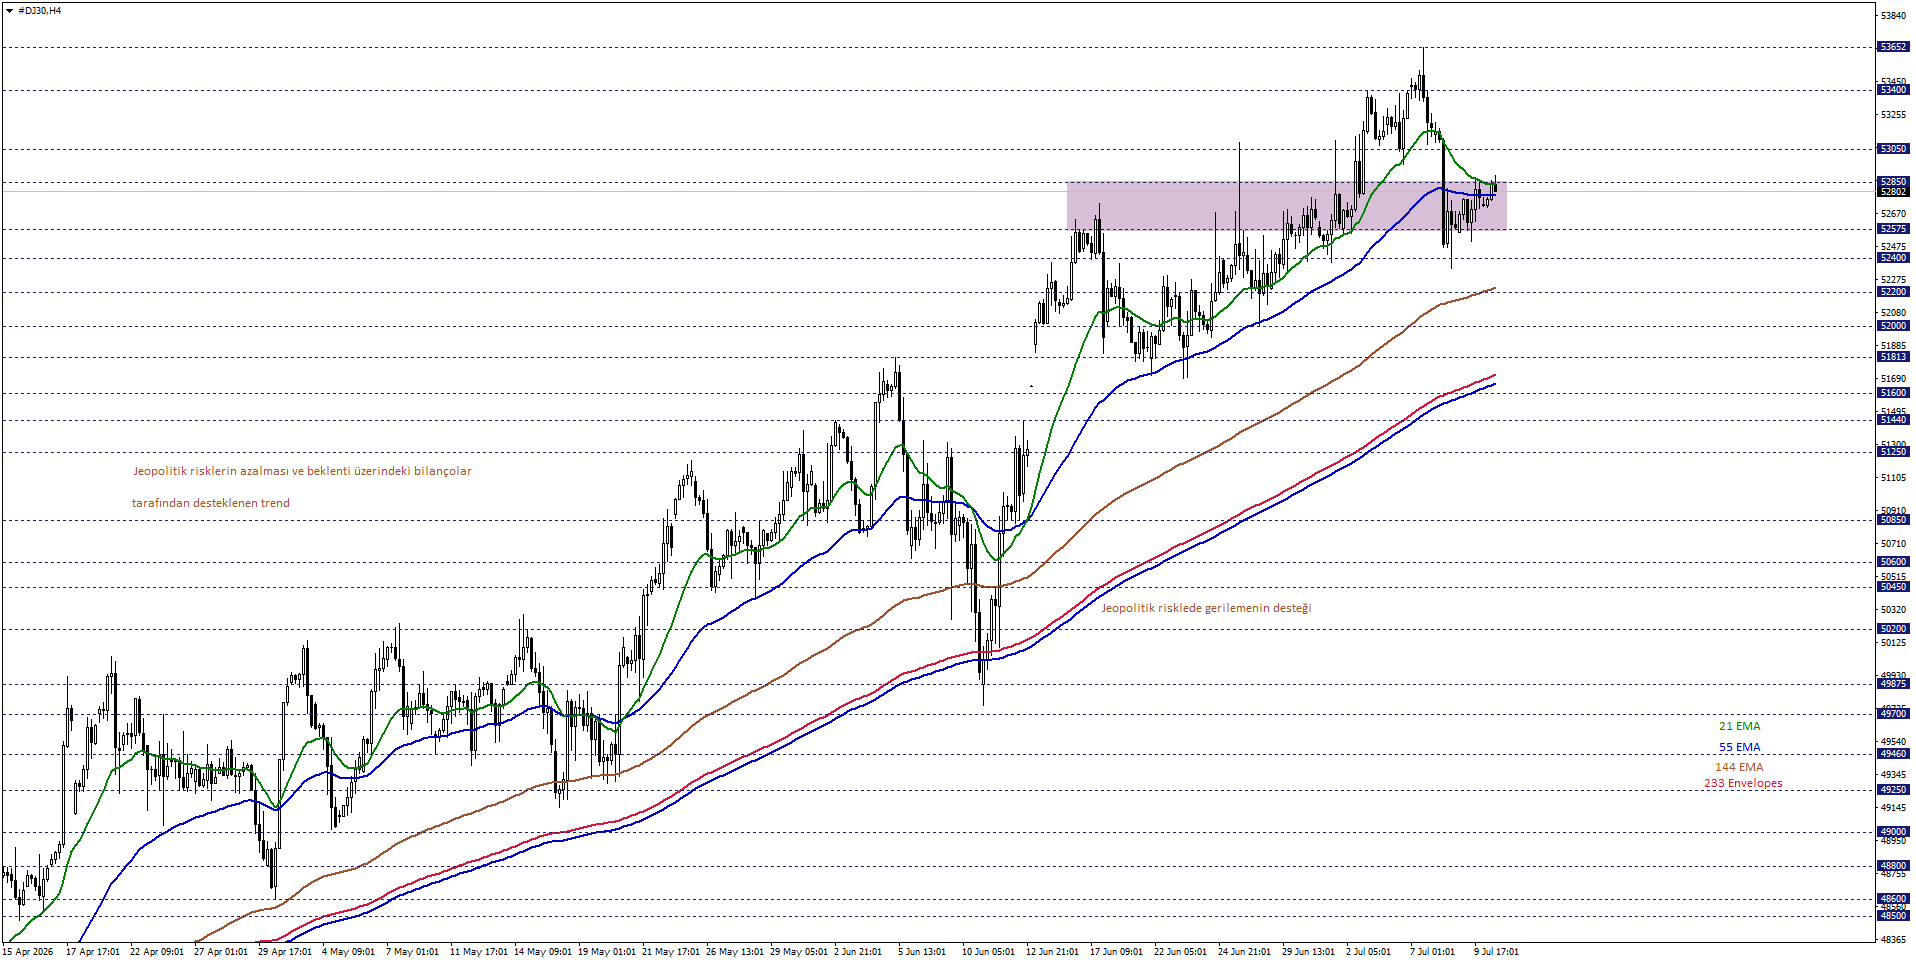Select the 233 Envelopes legend label

1743,784
